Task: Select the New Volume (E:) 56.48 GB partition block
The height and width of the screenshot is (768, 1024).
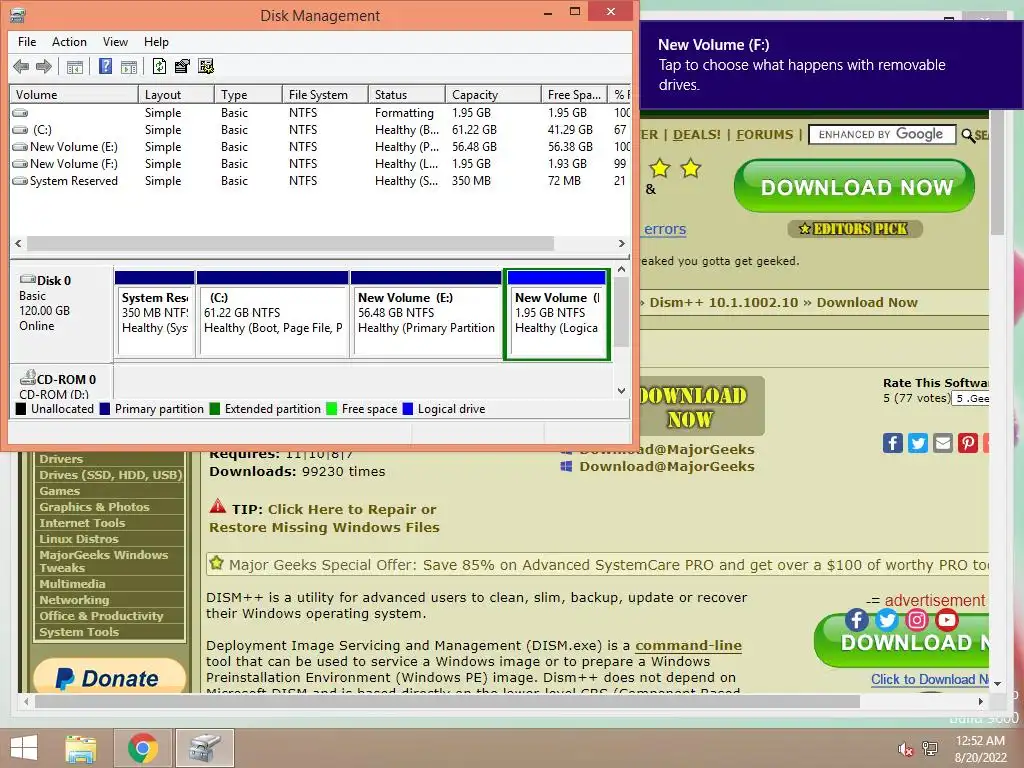Action: 426,313
